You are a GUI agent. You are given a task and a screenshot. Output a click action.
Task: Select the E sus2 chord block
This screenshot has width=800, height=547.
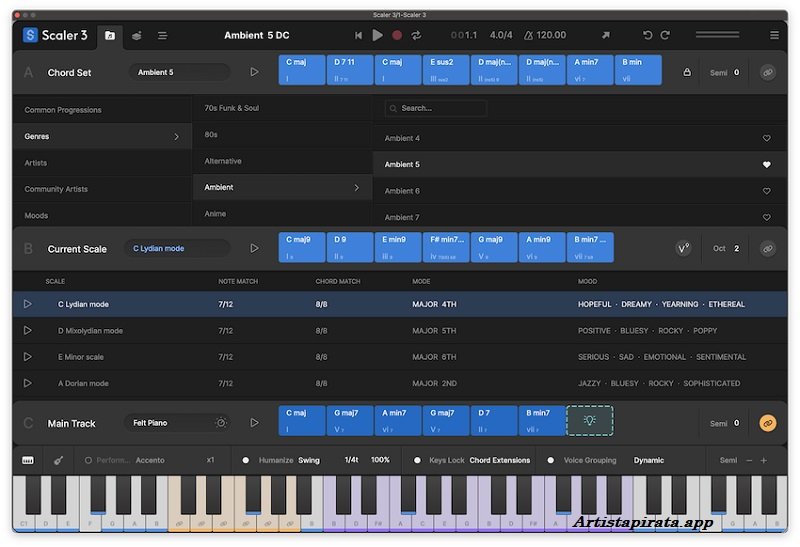(x=446, y=69)
